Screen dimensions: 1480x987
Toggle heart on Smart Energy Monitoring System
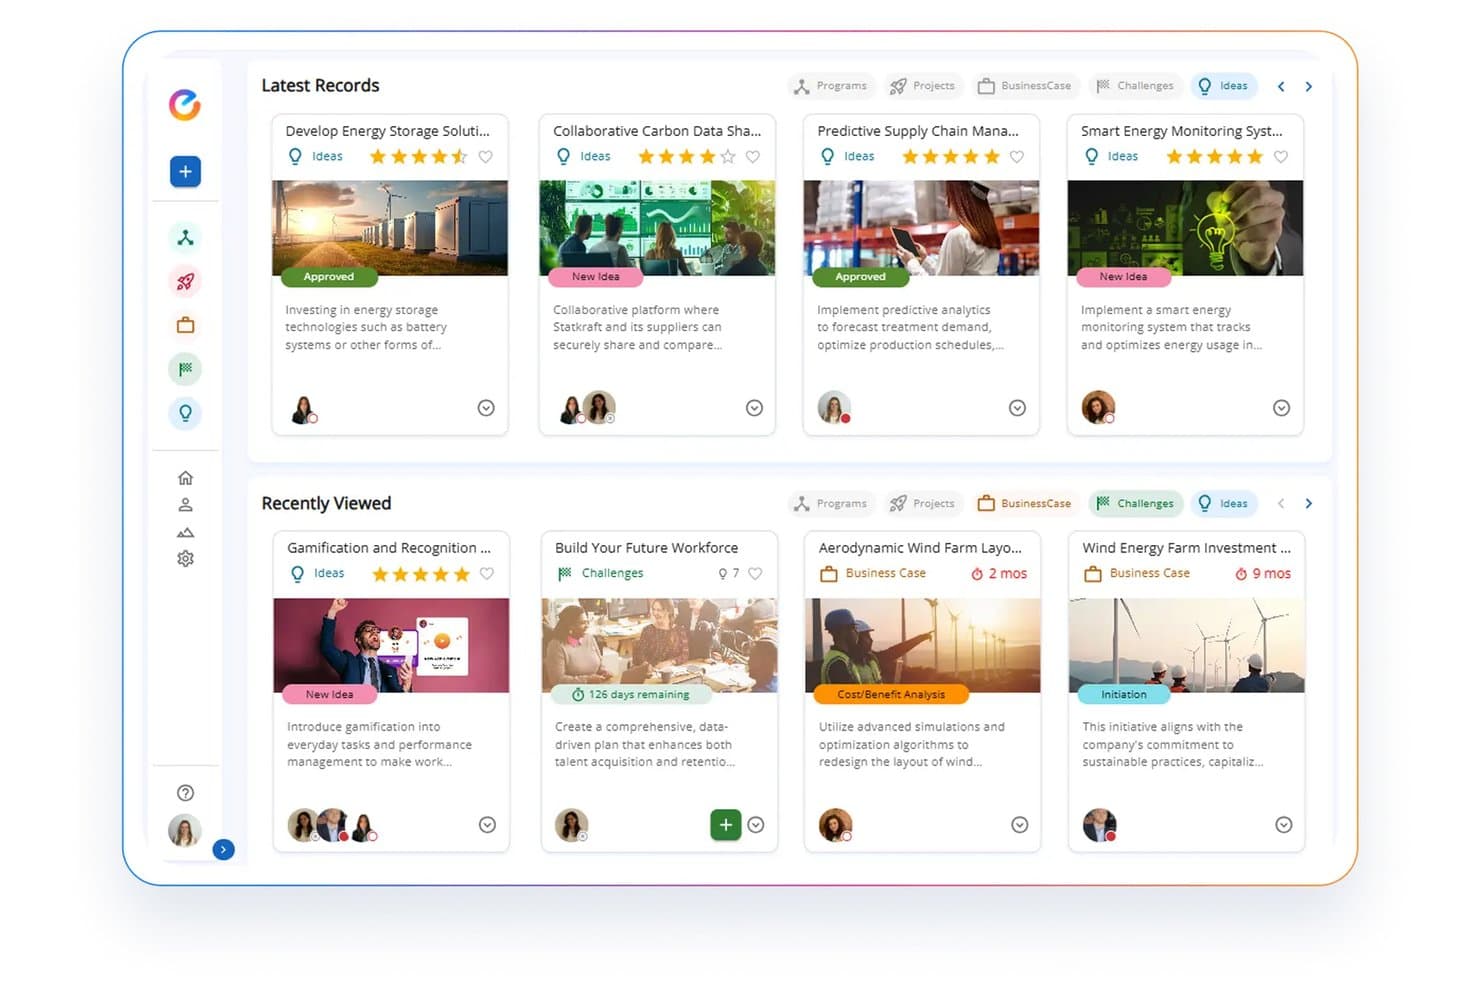[x=1281, y=157]
